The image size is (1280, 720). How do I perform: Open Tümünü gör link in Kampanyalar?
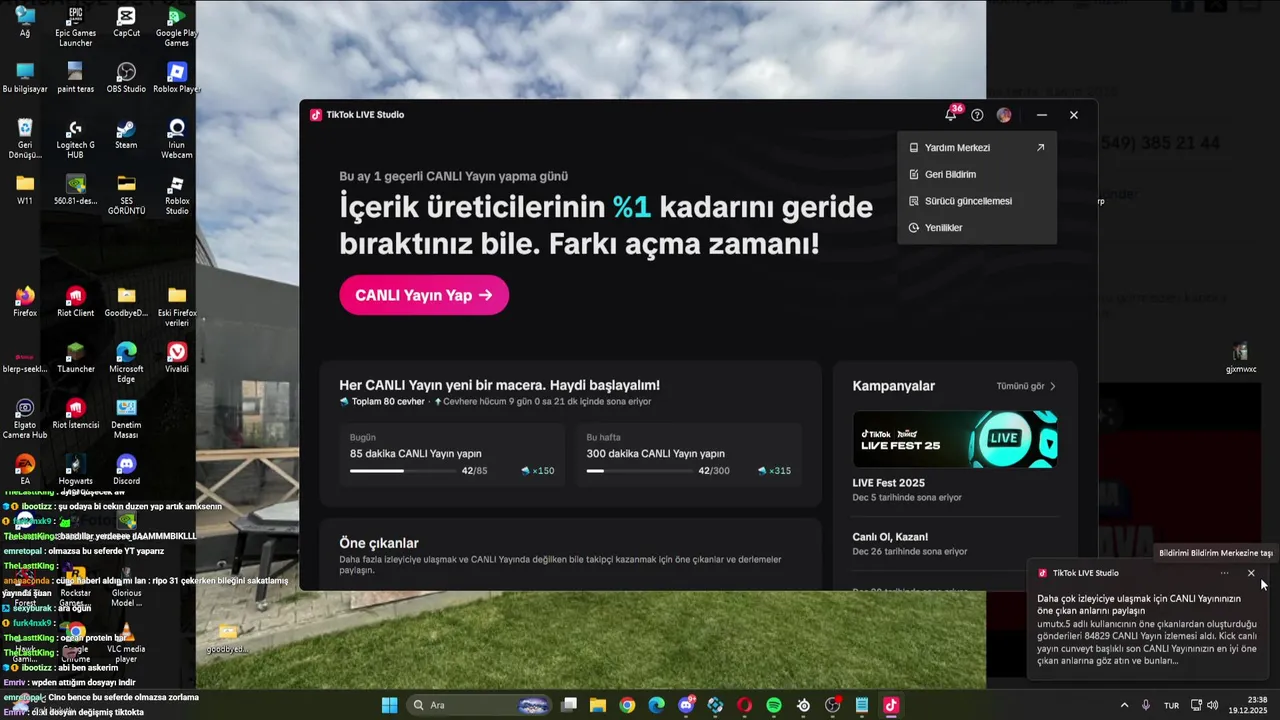coord(1026,386)
